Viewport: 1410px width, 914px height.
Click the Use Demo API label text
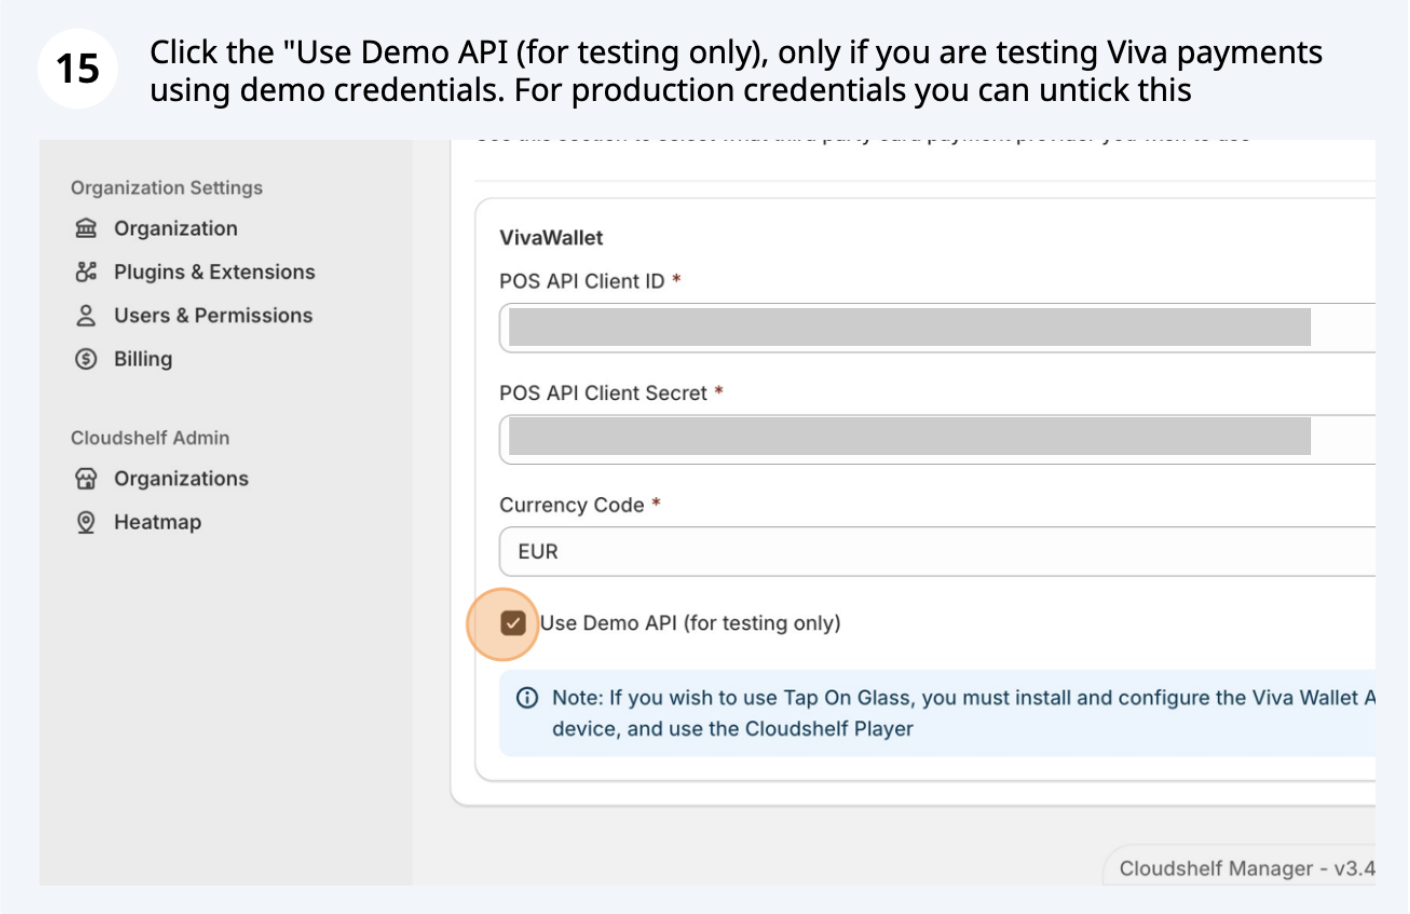(x=690, y=623)
